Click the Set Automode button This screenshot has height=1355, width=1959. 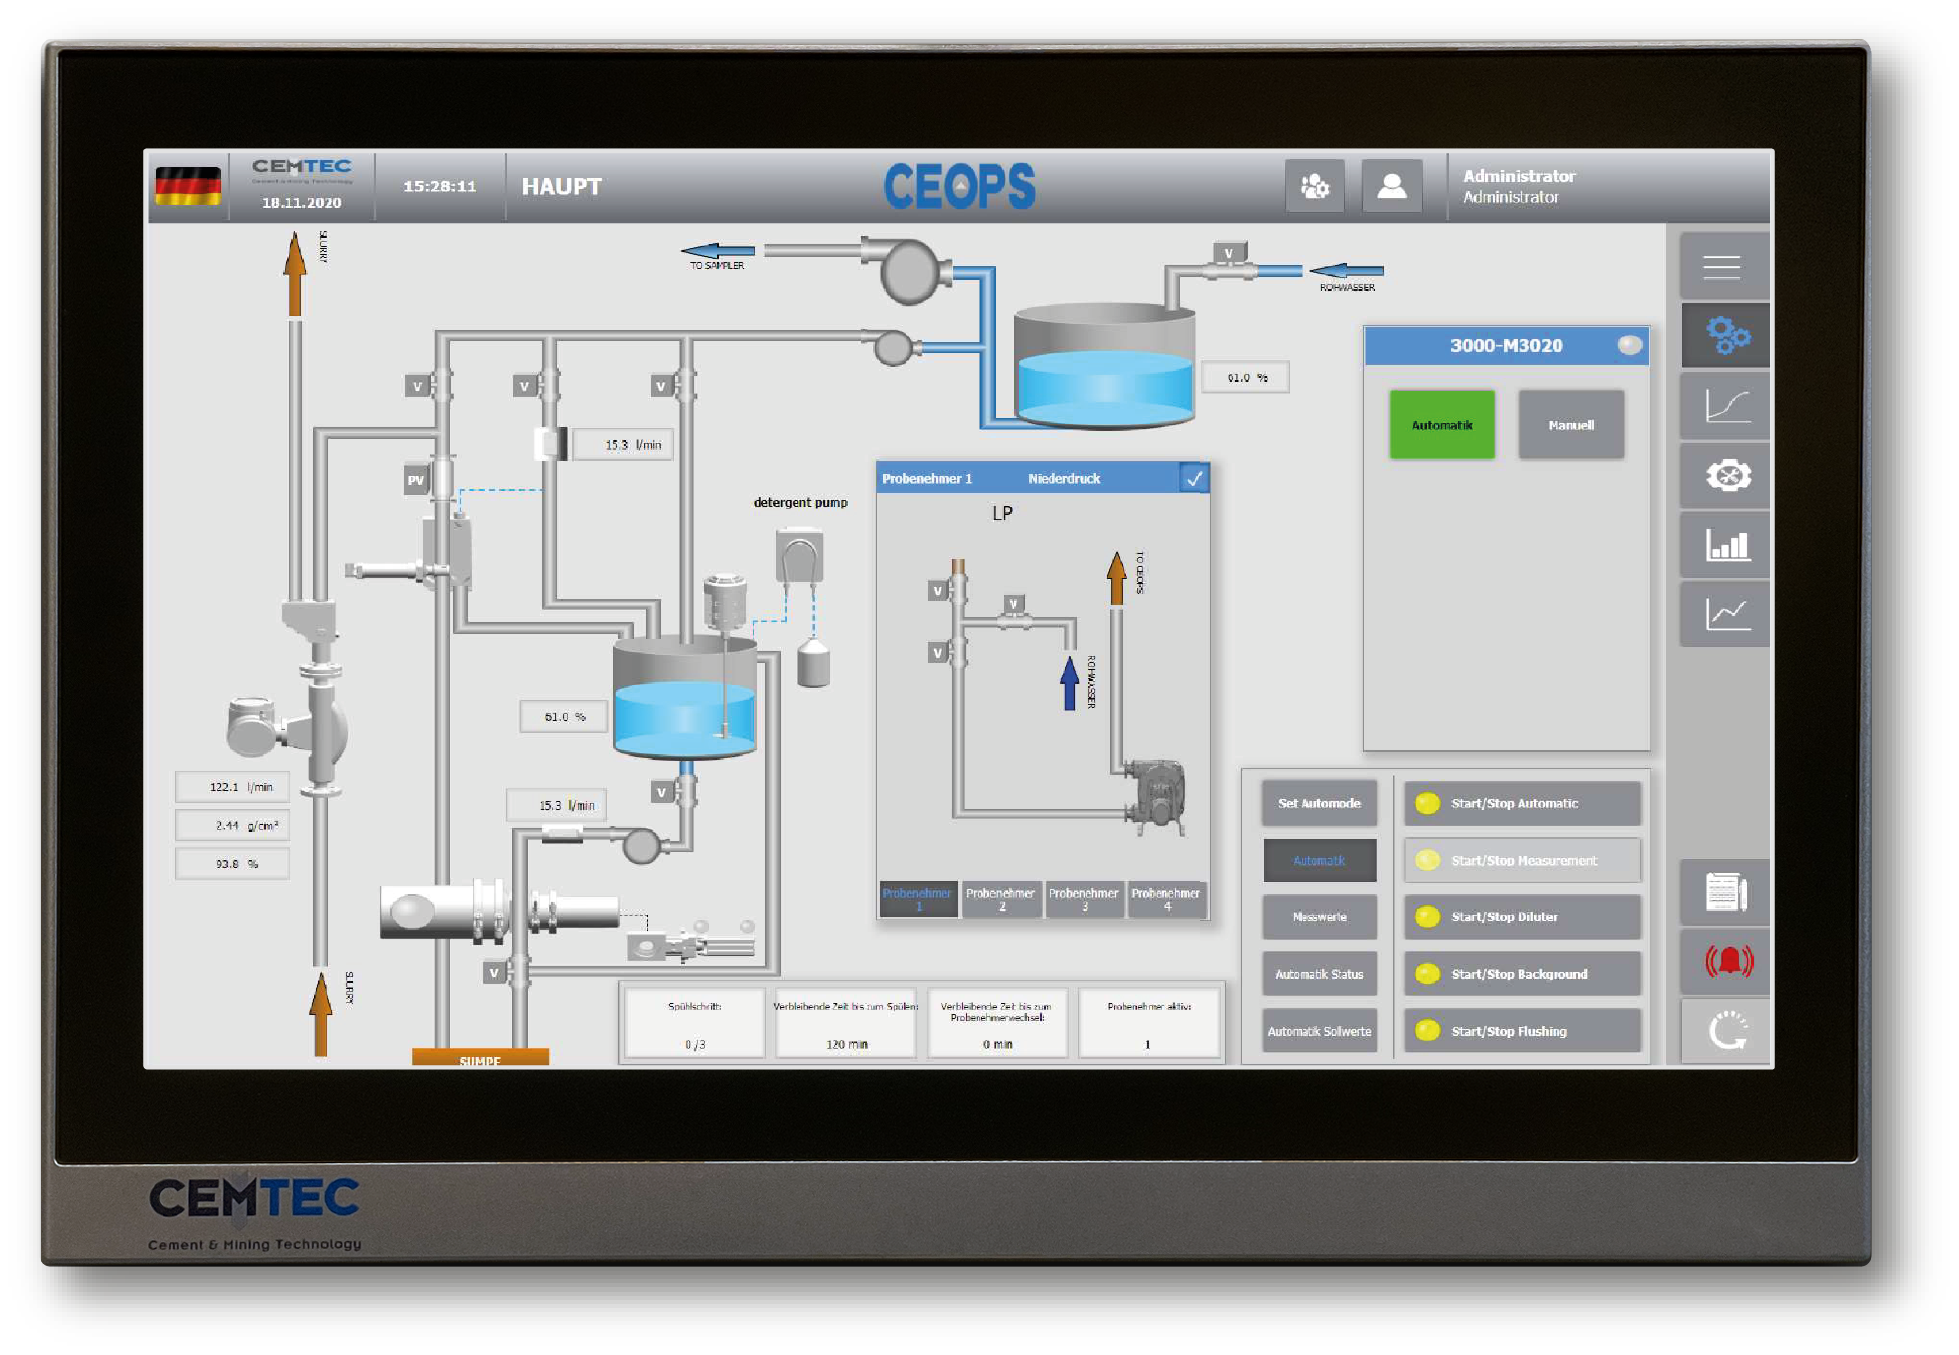coord(1319,803)
